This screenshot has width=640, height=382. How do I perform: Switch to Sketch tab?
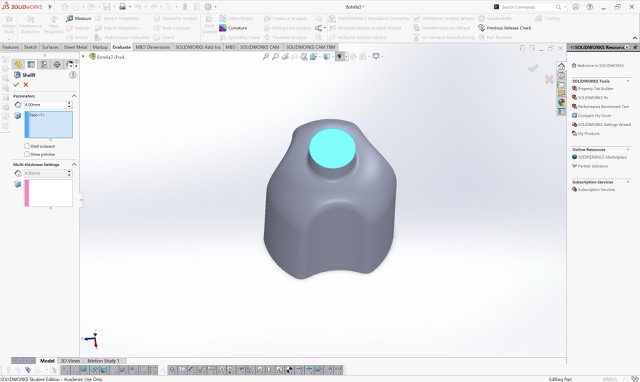(x=30, y=47)
